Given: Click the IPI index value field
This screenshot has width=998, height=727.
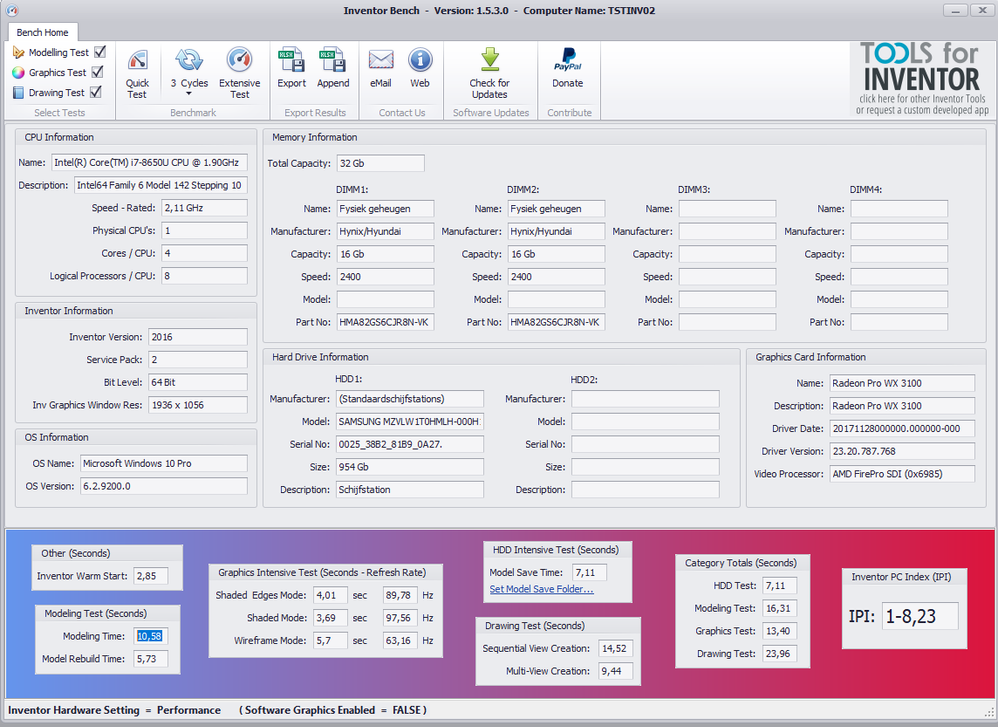Looking at the screenshot, I should [x=920, y=616].
